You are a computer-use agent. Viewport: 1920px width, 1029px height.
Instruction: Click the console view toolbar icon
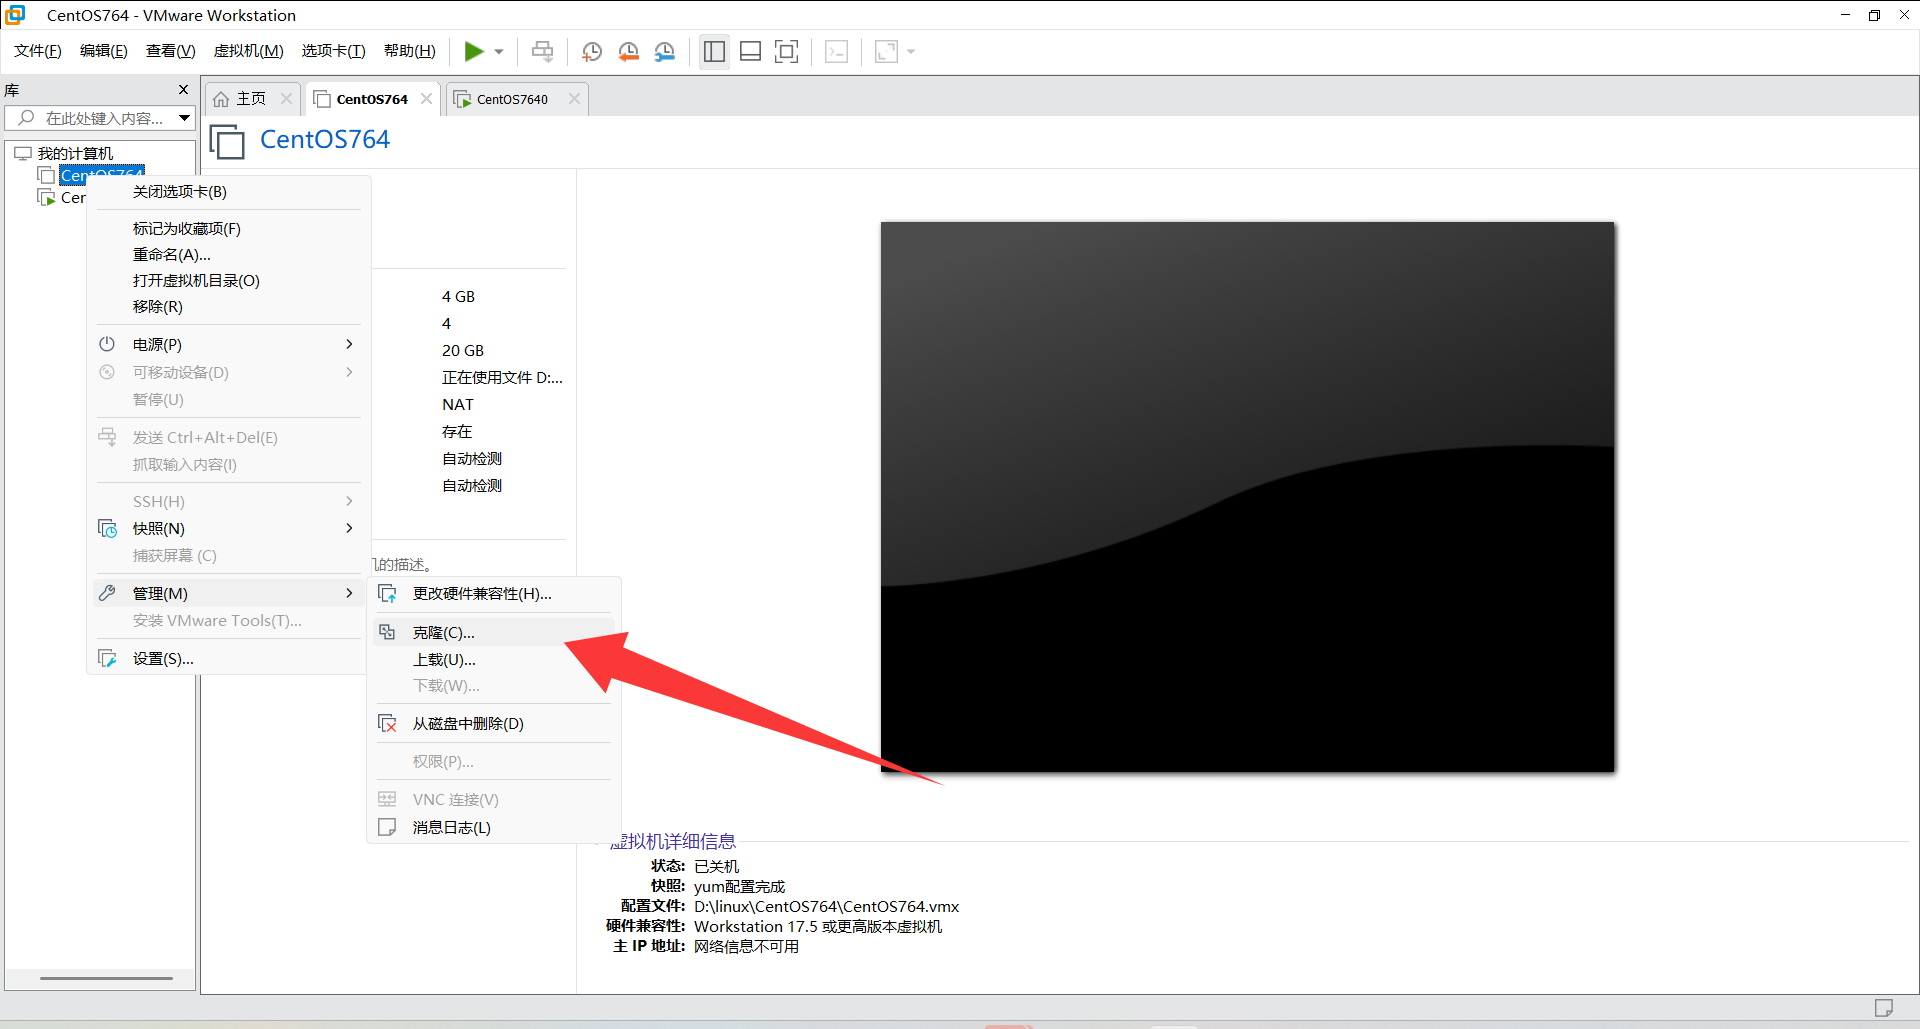[x=837, y=51]
